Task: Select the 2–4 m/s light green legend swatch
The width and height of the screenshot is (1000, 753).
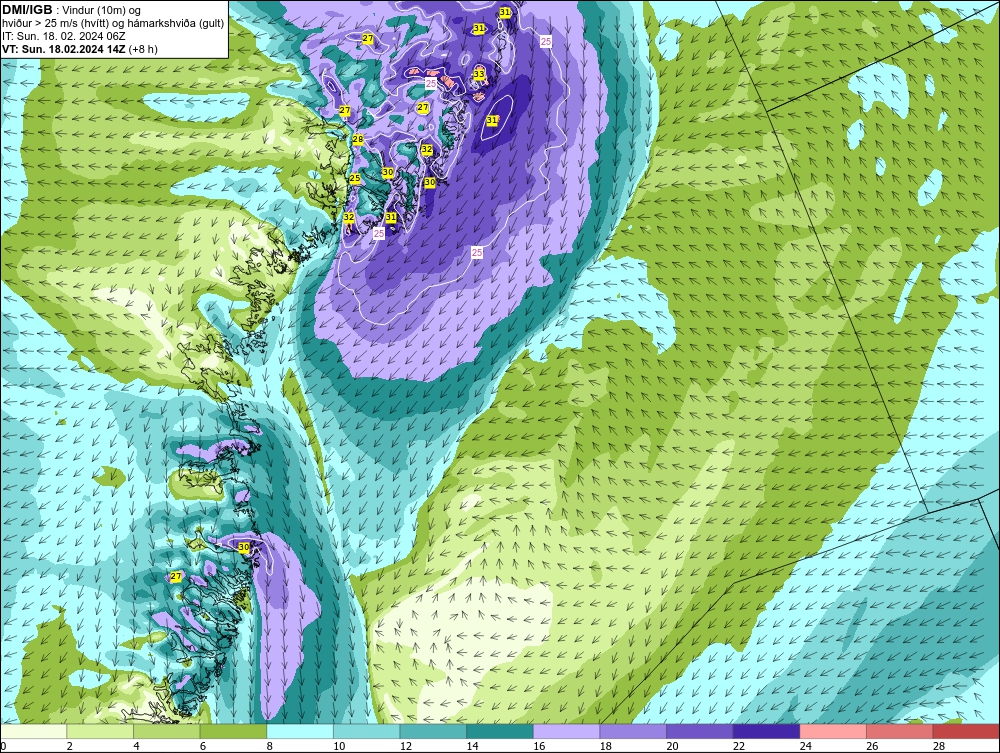Action: [99, 731]
